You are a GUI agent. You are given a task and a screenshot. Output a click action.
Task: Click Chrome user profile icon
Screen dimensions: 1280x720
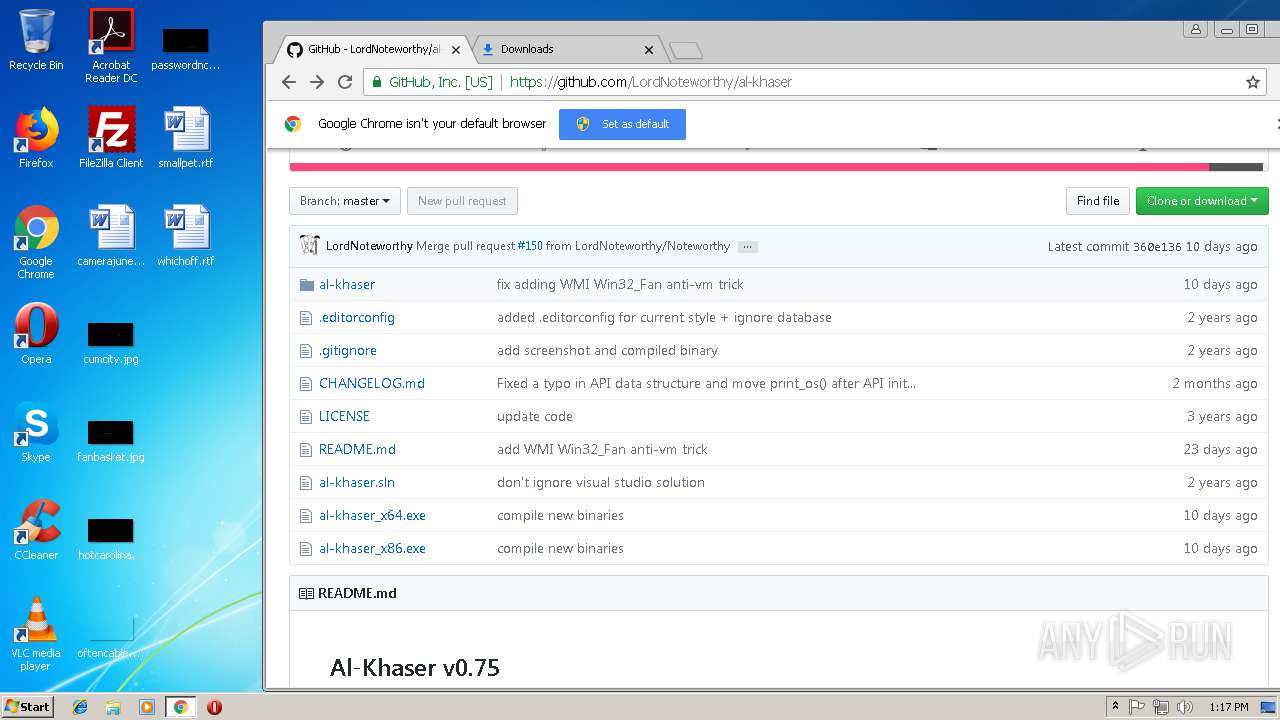pos(1195,29)
